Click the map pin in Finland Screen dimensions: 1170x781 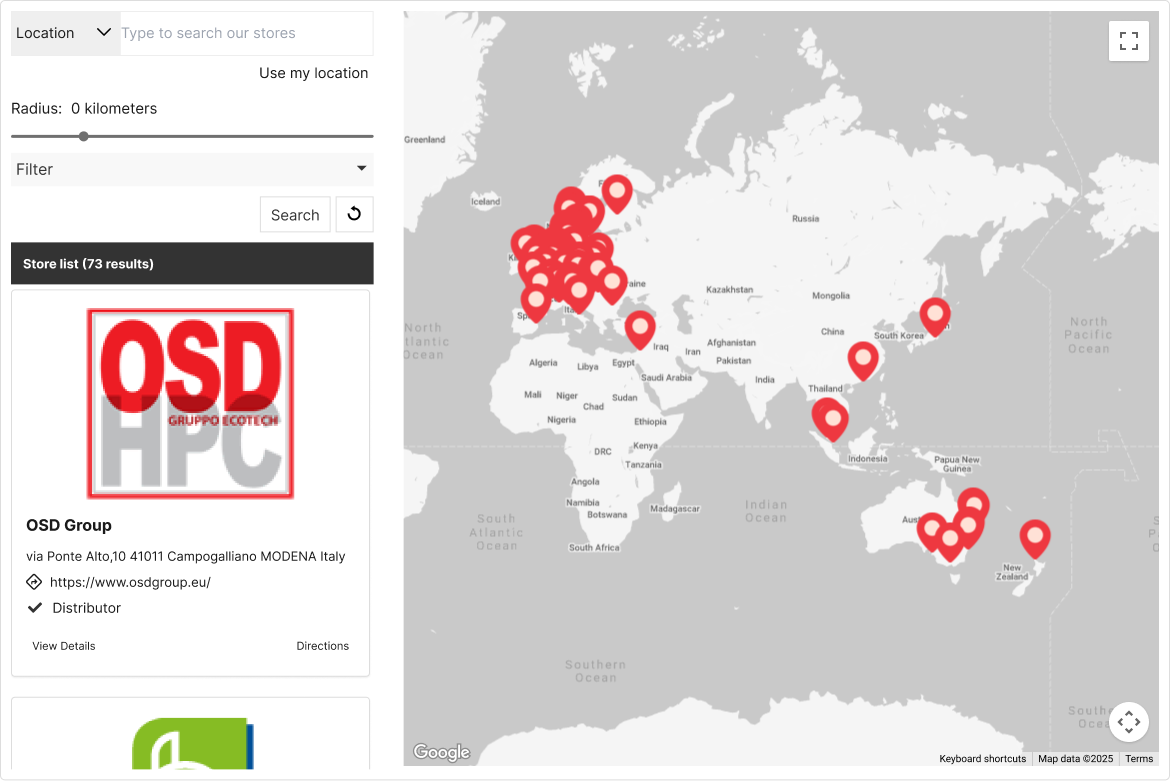point(617,192)
